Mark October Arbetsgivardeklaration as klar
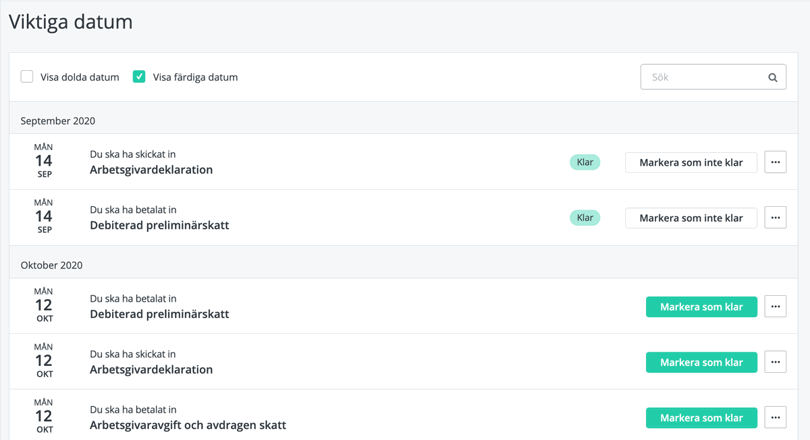Screen dimensions: 810x440 point(701,362)
